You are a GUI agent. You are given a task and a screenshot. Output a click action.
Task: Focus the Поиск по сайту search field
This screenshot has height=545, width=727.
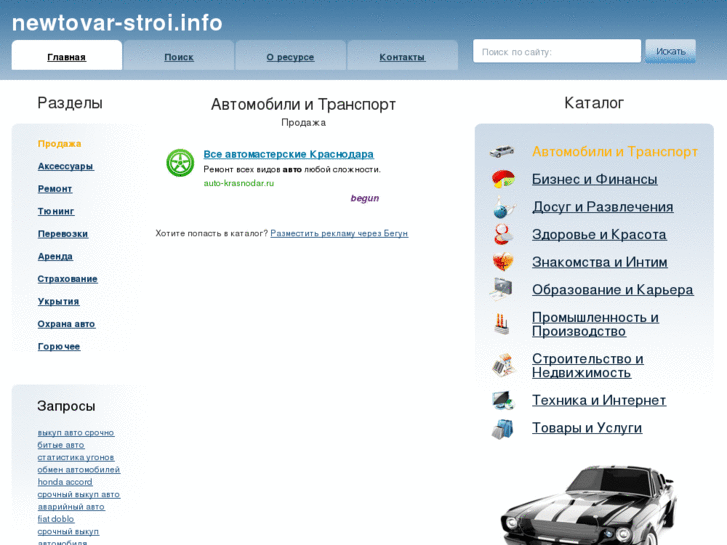557,51
